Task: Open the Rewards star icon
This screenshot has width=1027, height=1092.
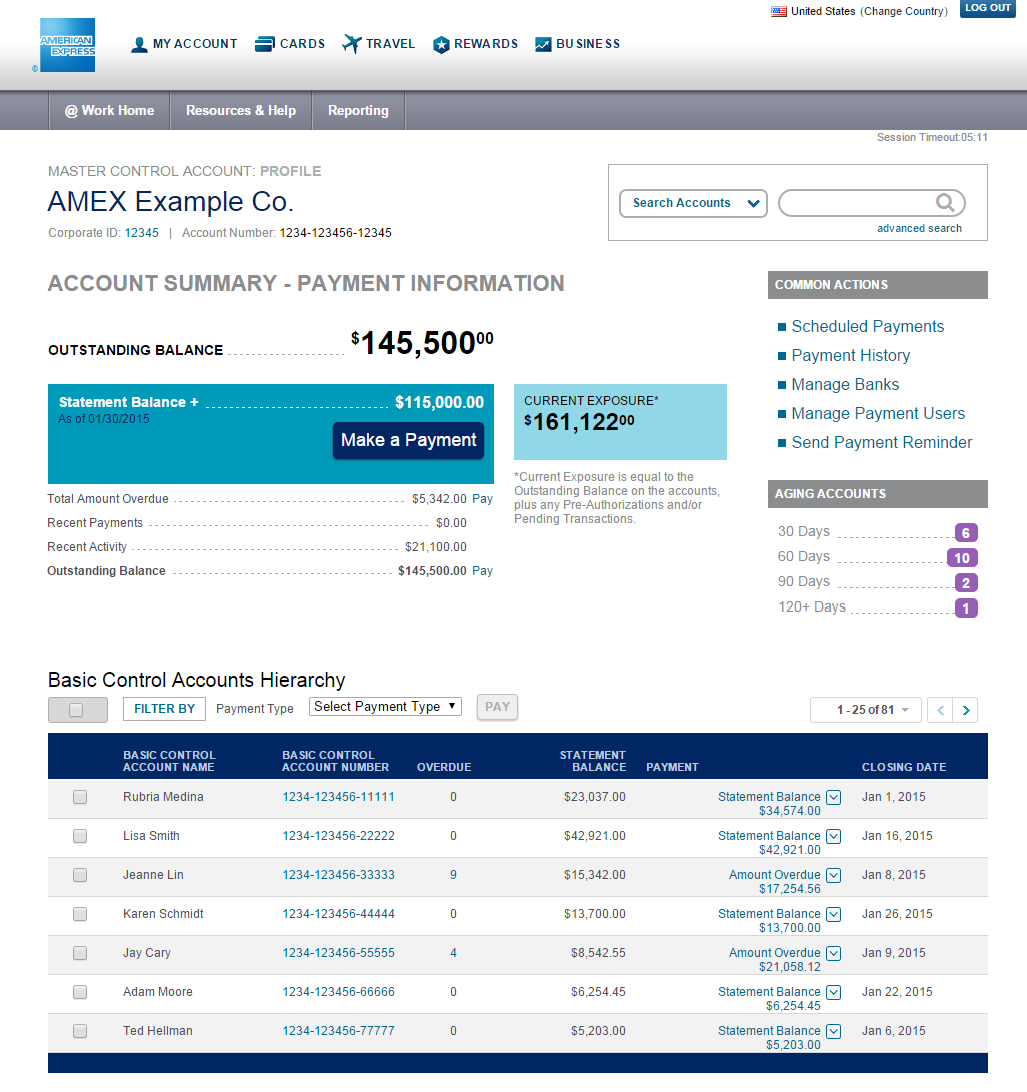Action: 441,45
